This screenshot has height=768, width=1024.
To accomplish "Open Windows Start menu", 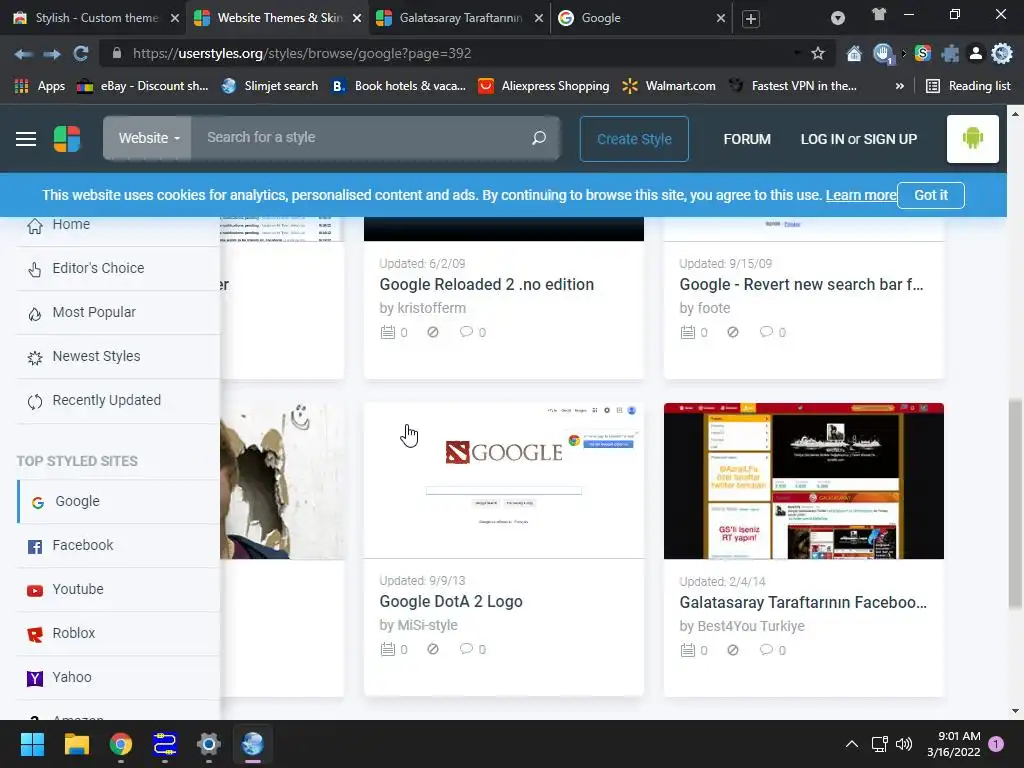I will pyautogui.click(x=32, y=744).
